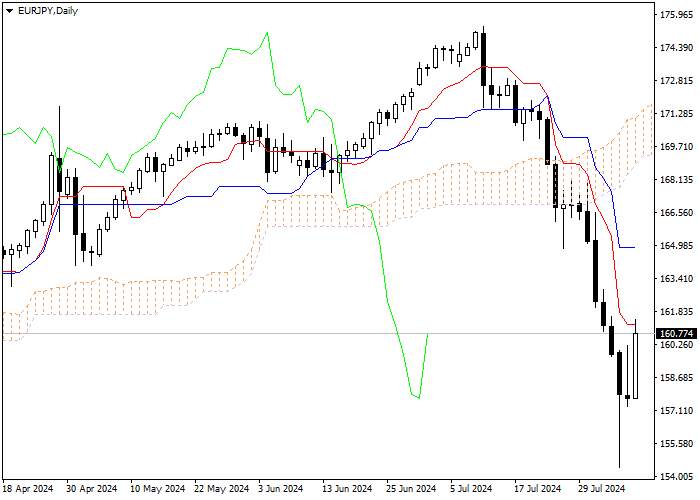Click the 13 Jun 2024 date label
Image resolution: width=700 pixels, height=500 pixels.
347,489
